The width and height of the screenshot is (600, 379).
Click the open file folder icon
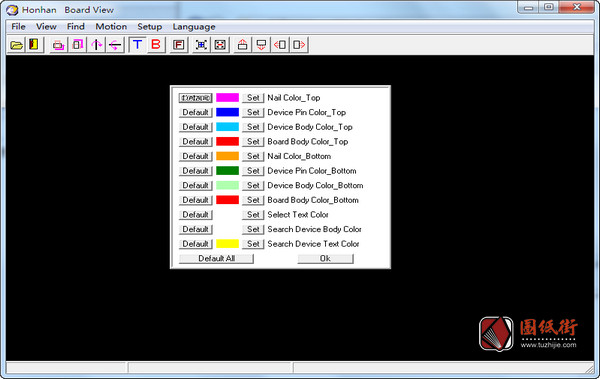click(16, 45)
